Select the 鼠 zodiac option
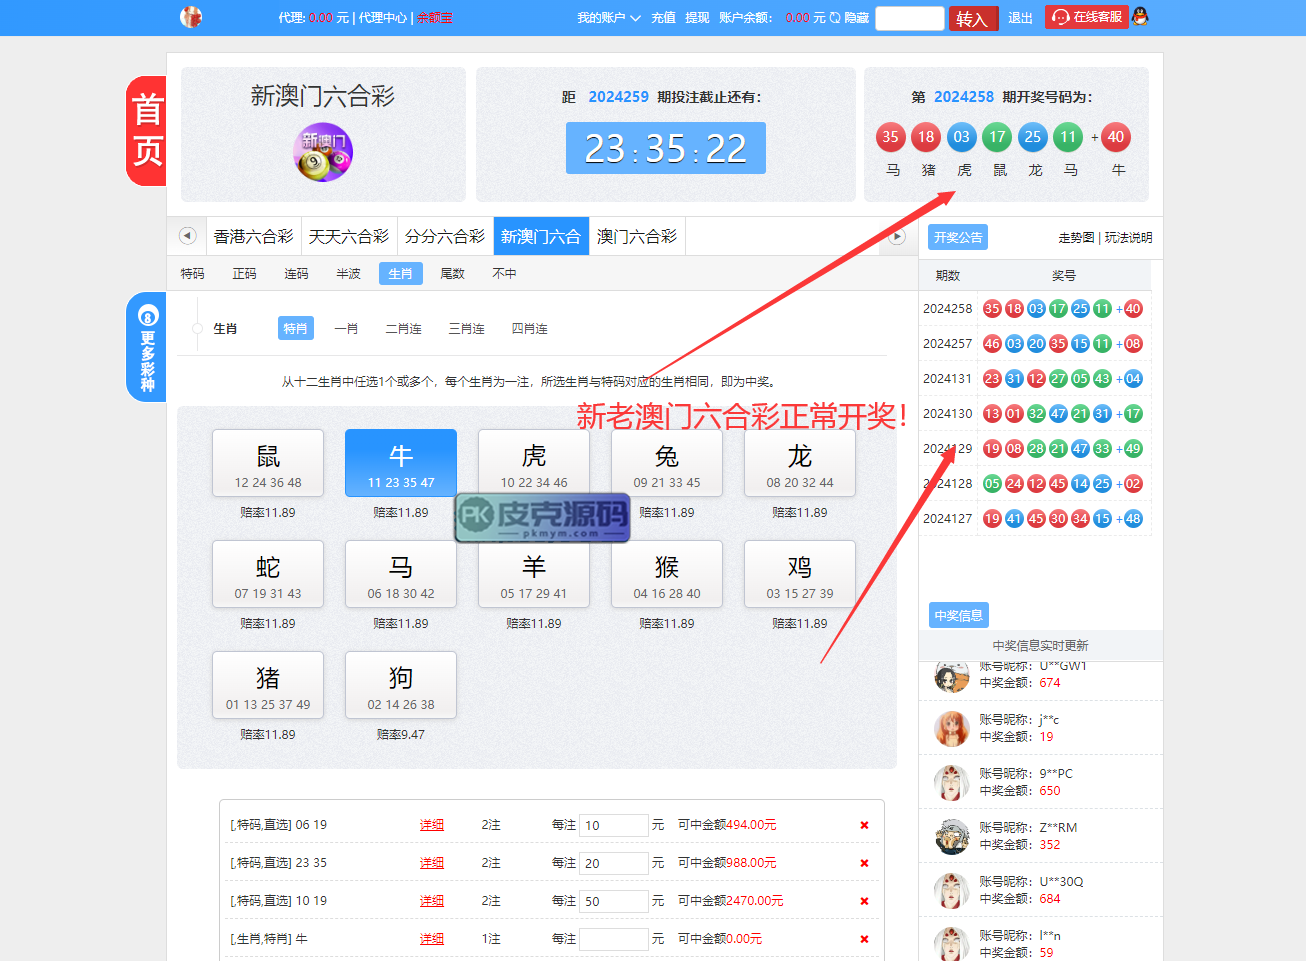Screen dimensions: 1306x961 pos(268,463)
